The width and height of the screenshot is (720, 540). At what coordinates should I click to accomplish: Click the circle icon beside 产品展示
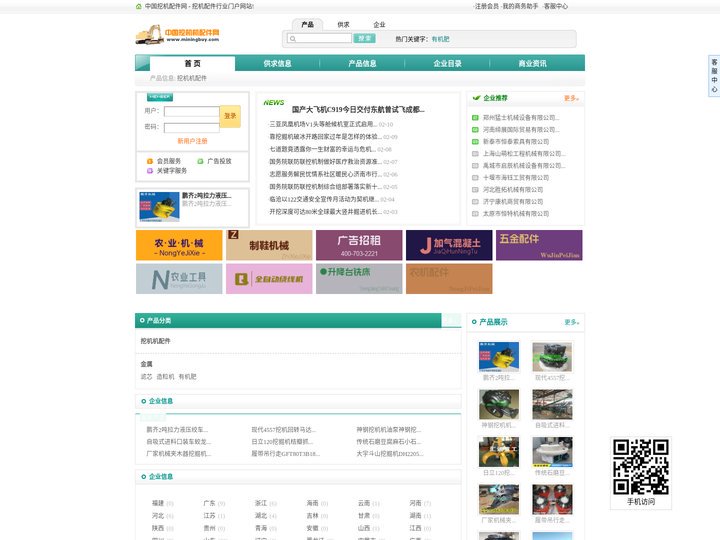(x=474, y=322)
